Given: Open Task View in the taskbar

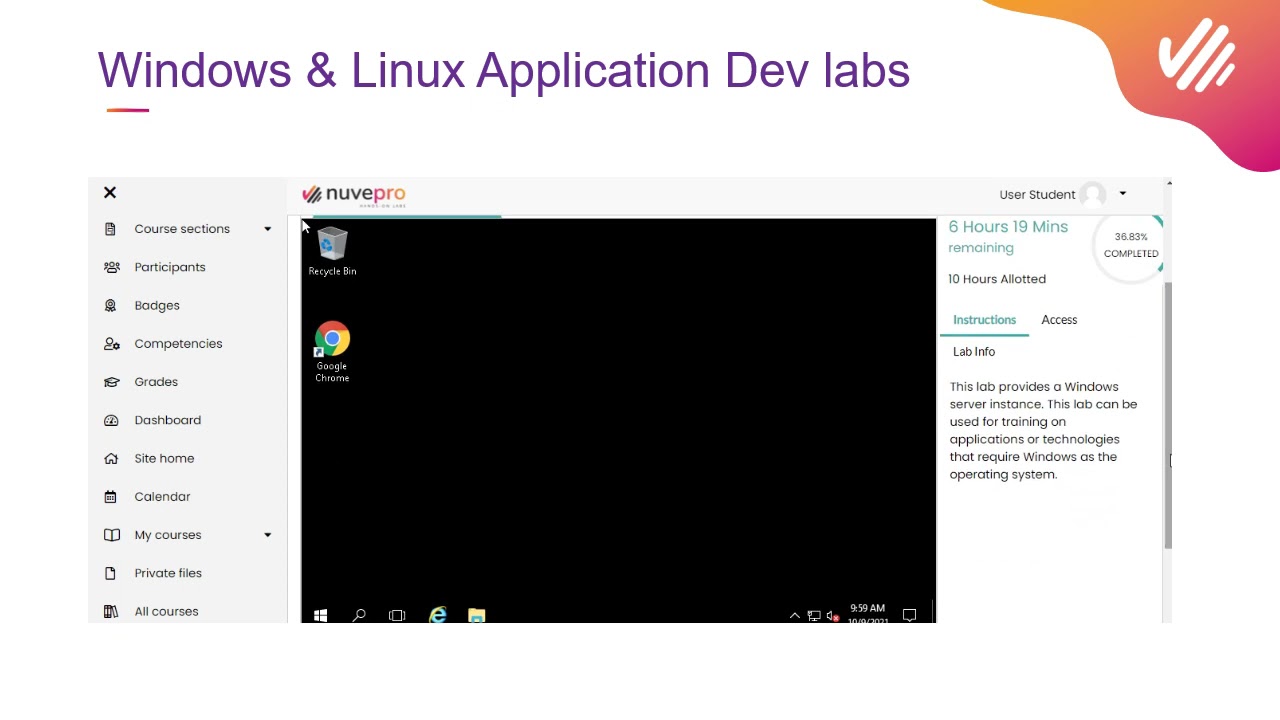Looking at the screenshot, I should point(397,615).
